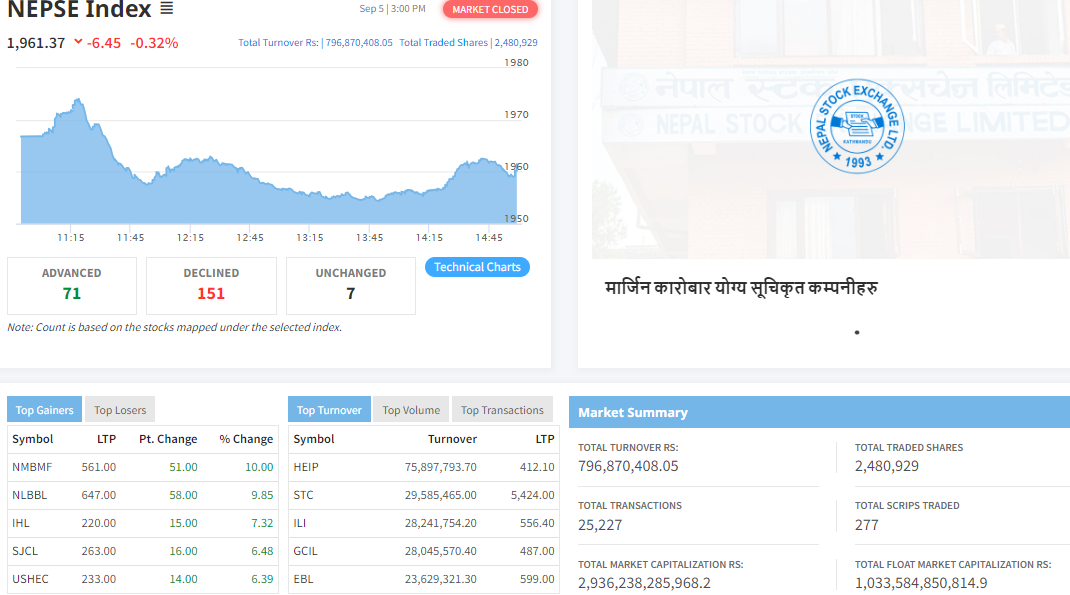Click the Turnover column header
The width and height of the screenshot is (1070, 595).
(x=452, y=439)
